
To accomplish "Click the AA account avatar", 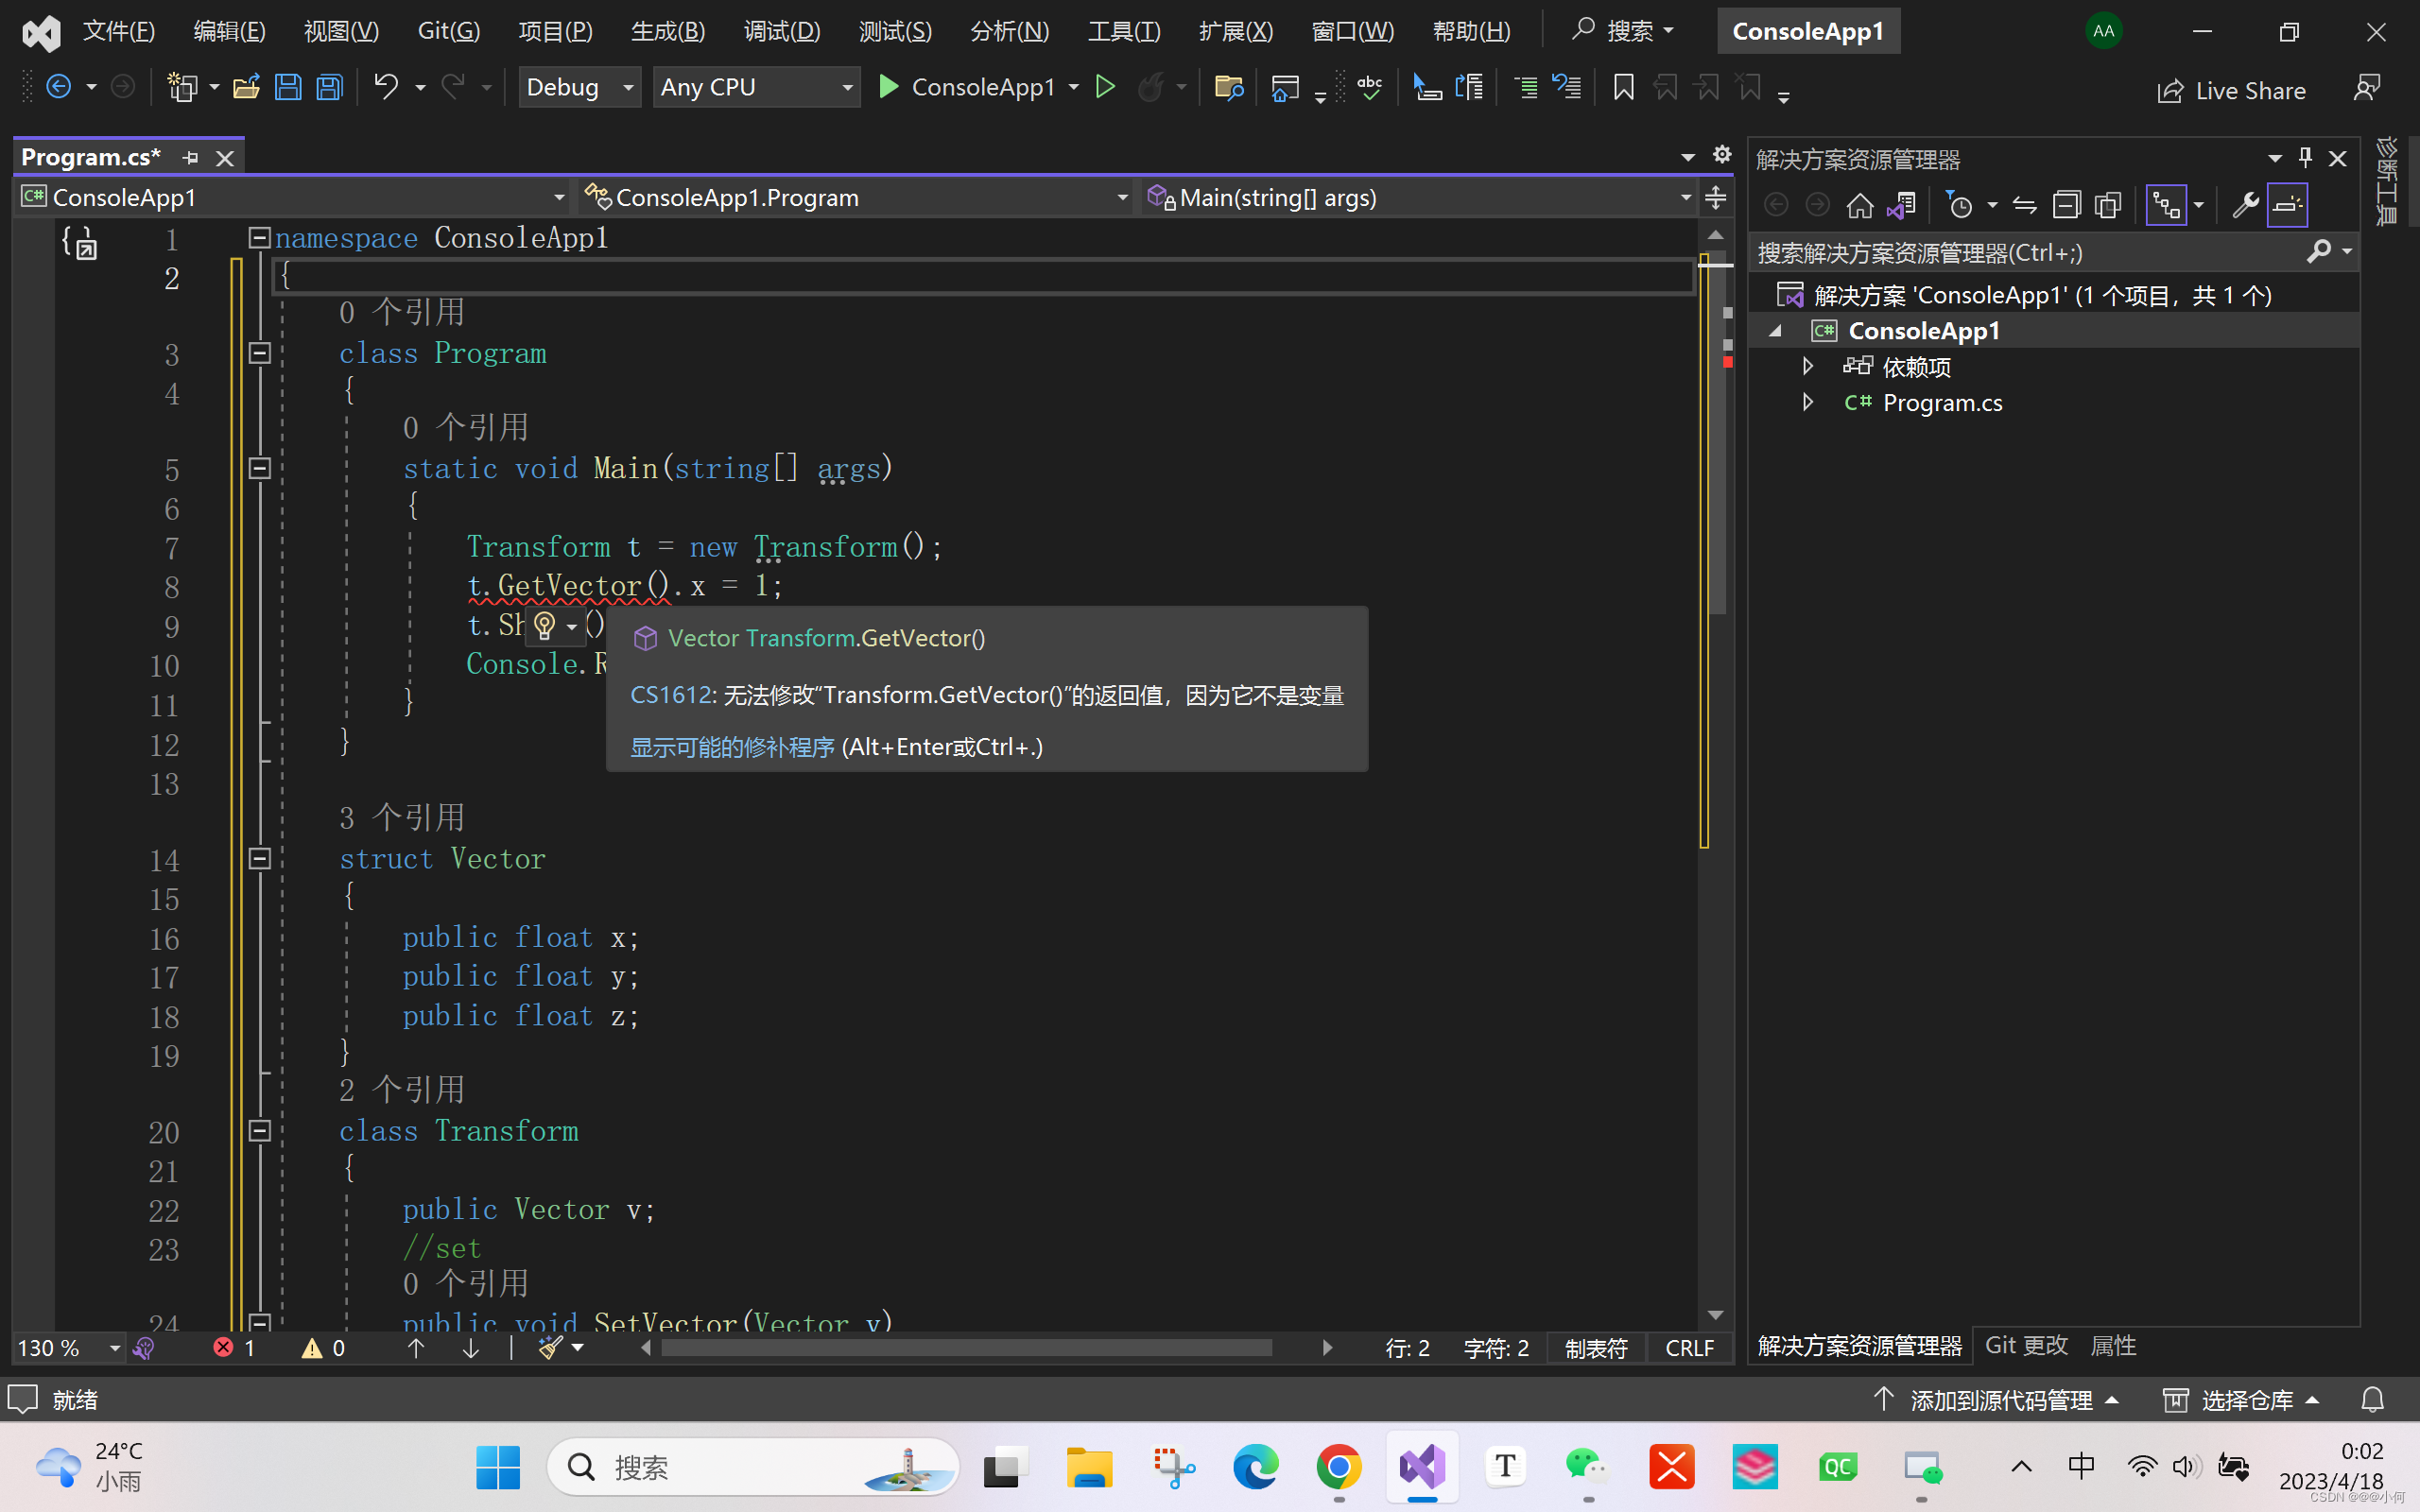I will (2103, 31).
